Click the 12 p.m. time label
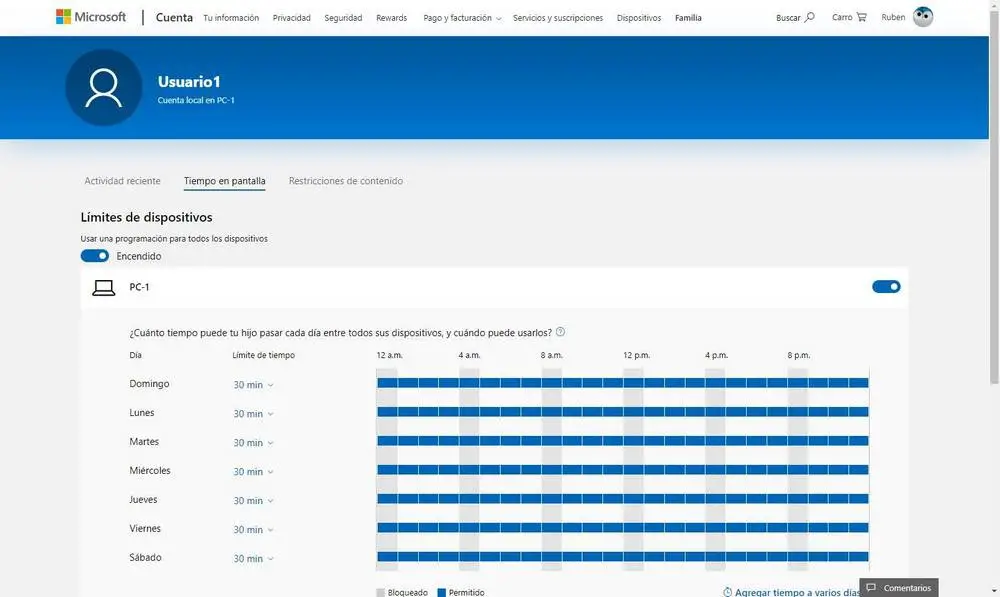This screenshot has width=1000, height=597. pos(636,355)
